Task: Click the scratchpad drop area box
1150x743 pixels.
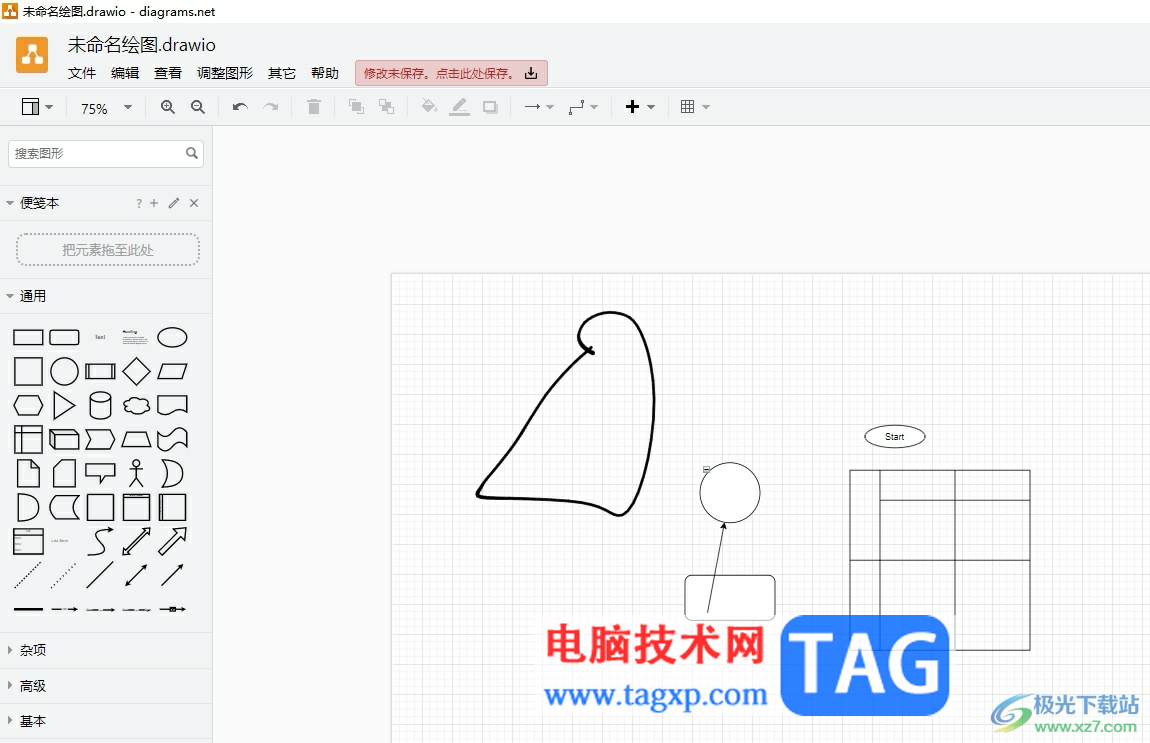Action: [108, 250]
